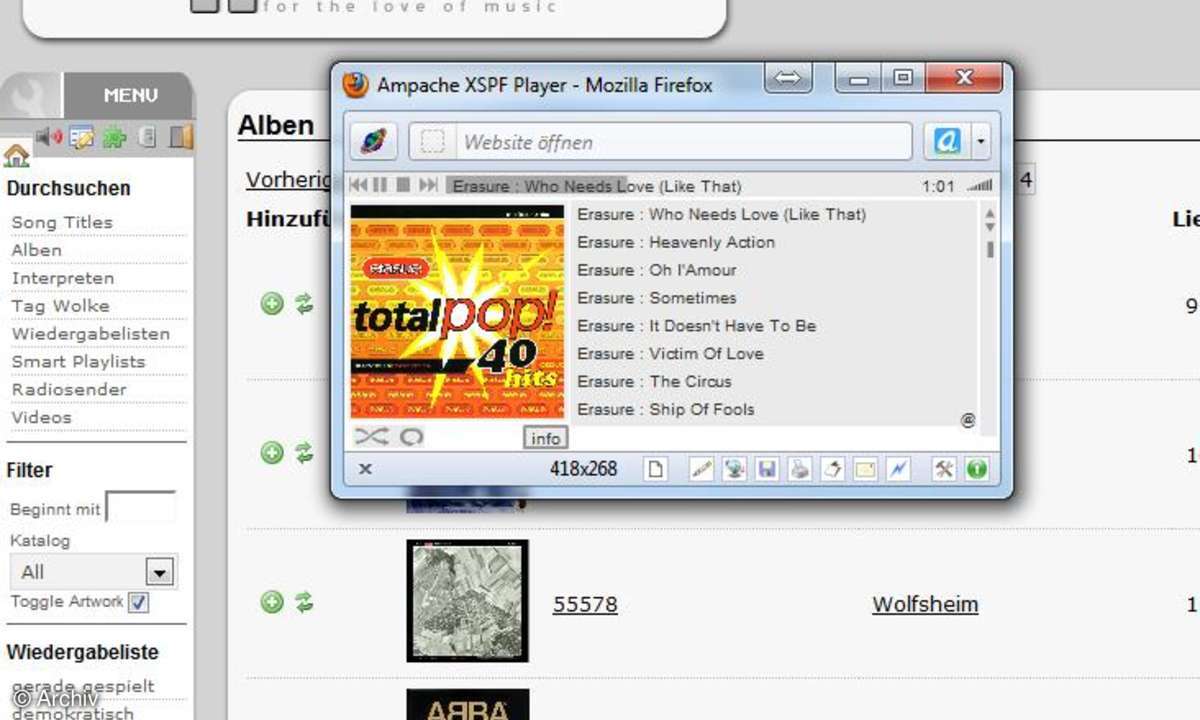Toggle repeat in XSPF player

coord(411,437)
